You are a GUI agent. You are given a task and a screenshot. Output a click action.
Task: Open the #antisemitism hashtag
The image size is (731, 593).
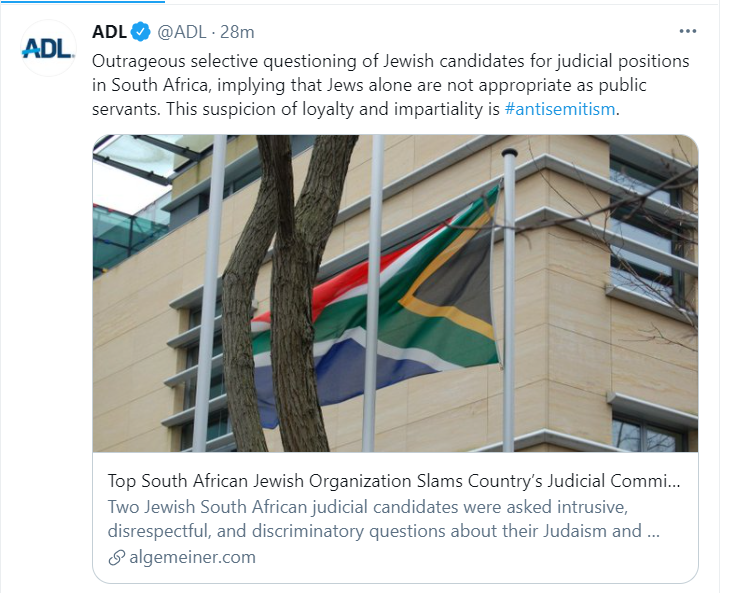coord(560,109)
